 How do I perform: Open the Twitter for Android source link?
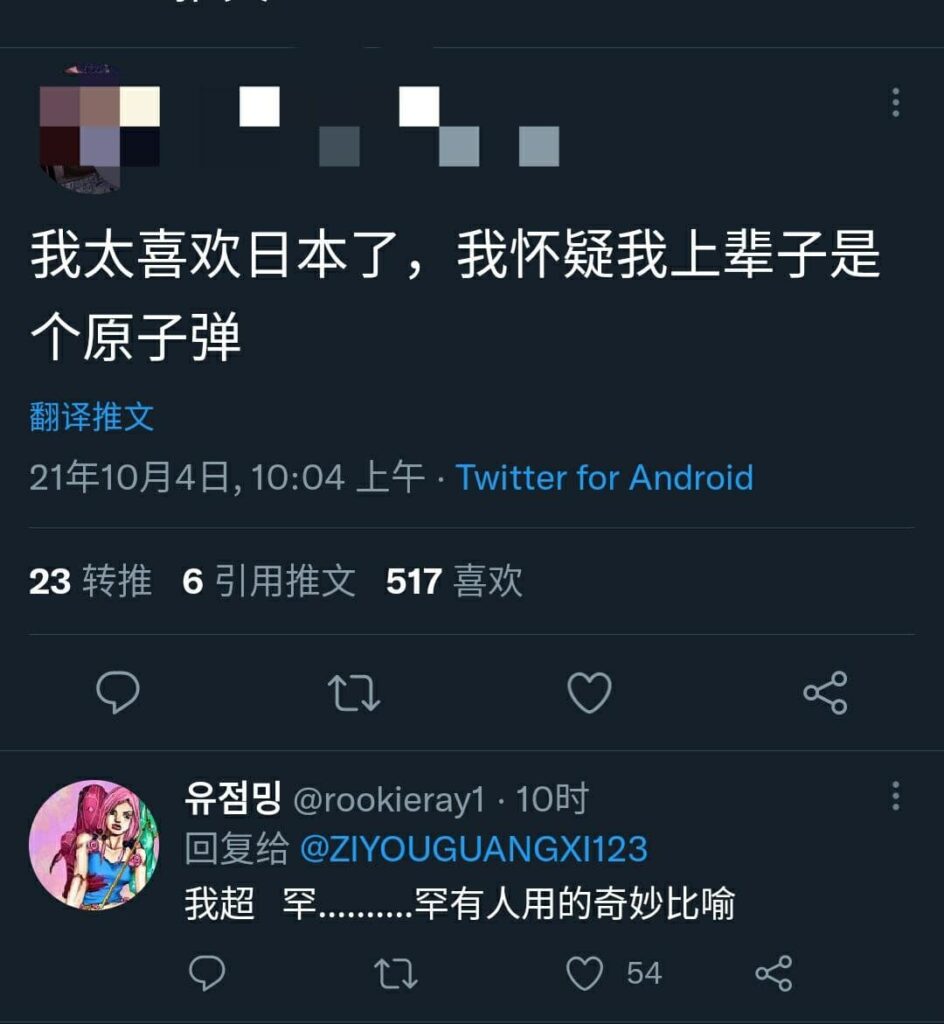[605, 477]
